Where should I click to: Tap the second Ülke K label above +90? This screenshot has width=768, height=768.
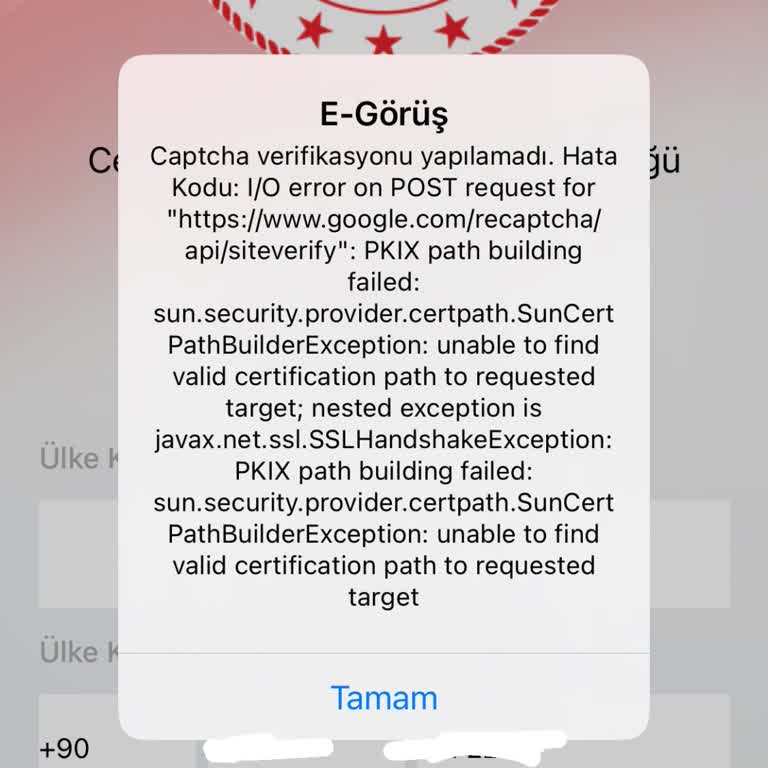(x=79, y=652)
